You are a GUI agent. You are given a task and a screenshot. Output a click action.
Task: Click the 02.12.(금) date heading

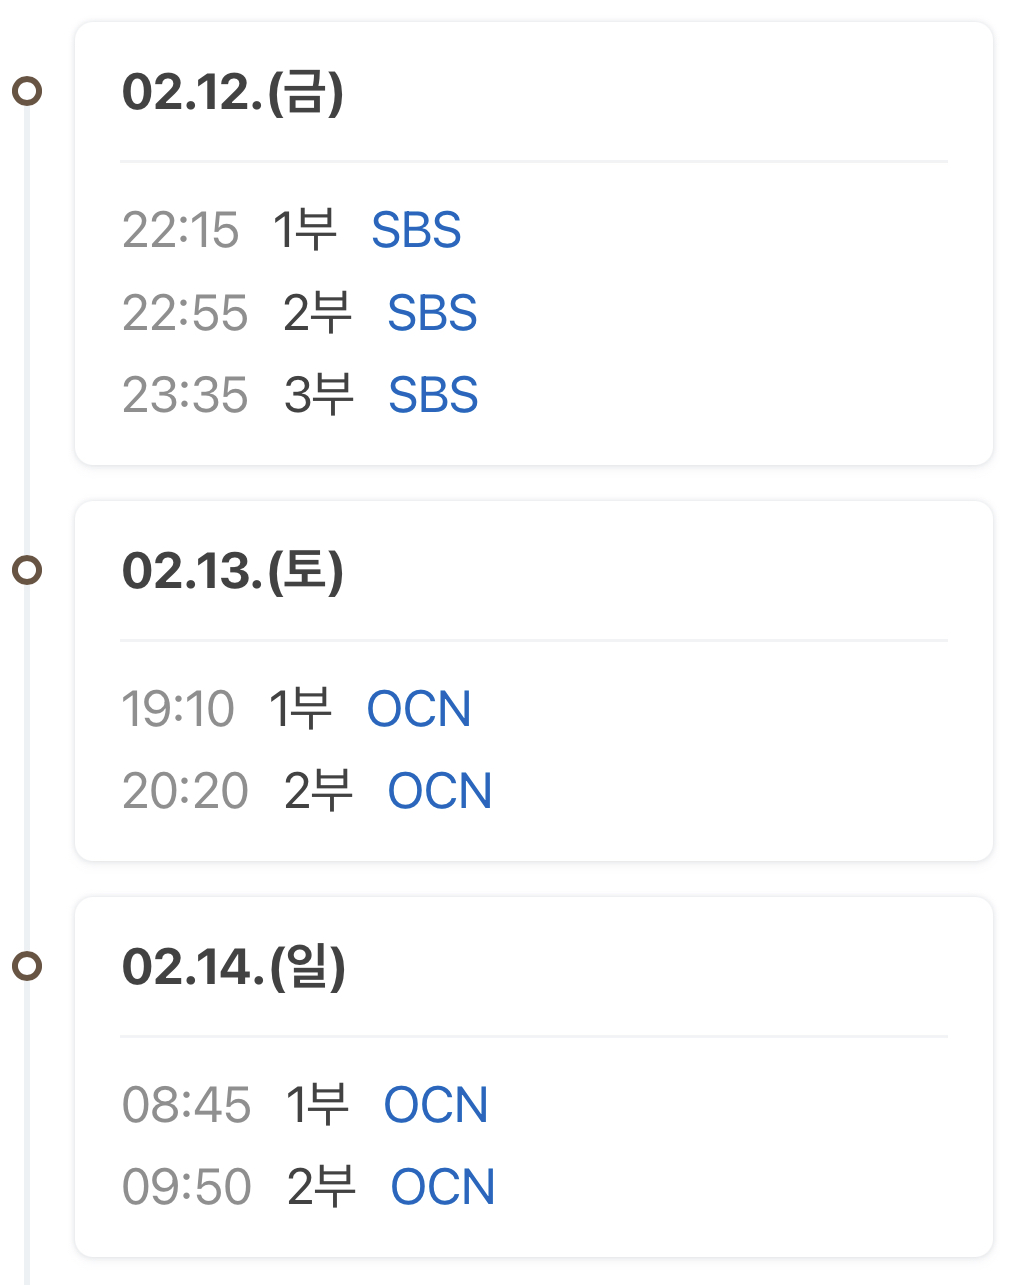coord(233,93)
